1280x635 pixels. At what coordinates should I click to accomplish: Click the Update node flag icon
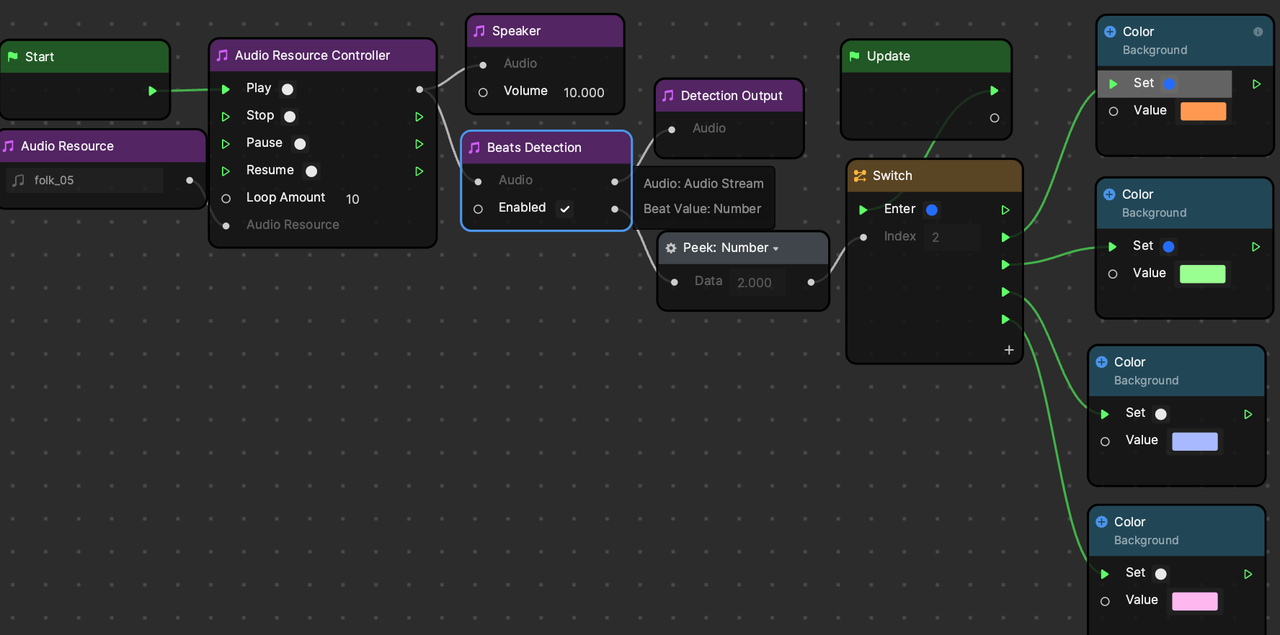point(854,57)
